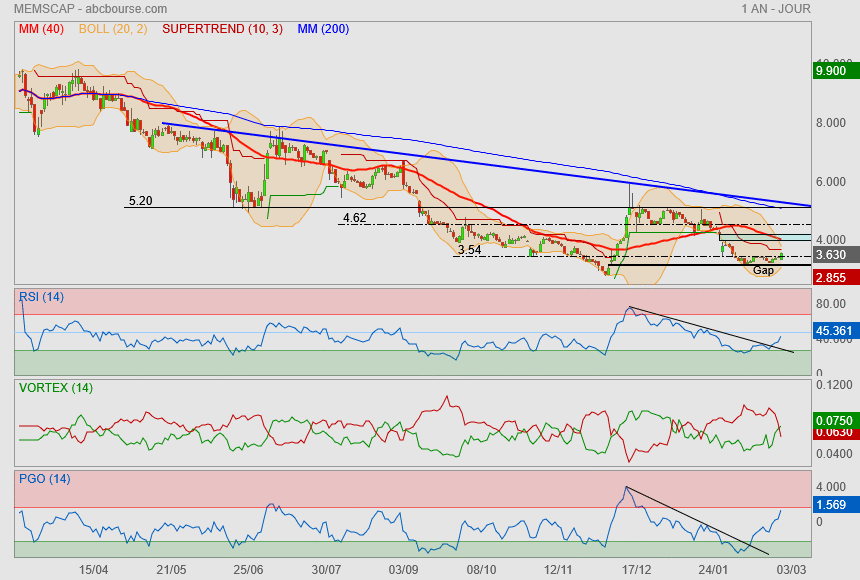
Task: Click the 80.00 RSI axis label
Action: (830, 303)
